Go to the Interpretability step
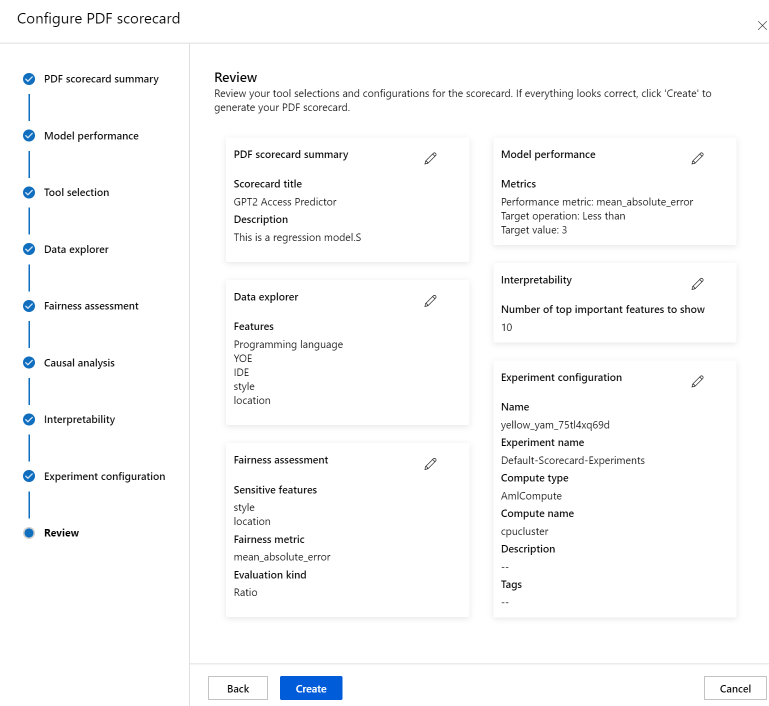This screenshot has height=706, width=769. (x=79, y=420)
